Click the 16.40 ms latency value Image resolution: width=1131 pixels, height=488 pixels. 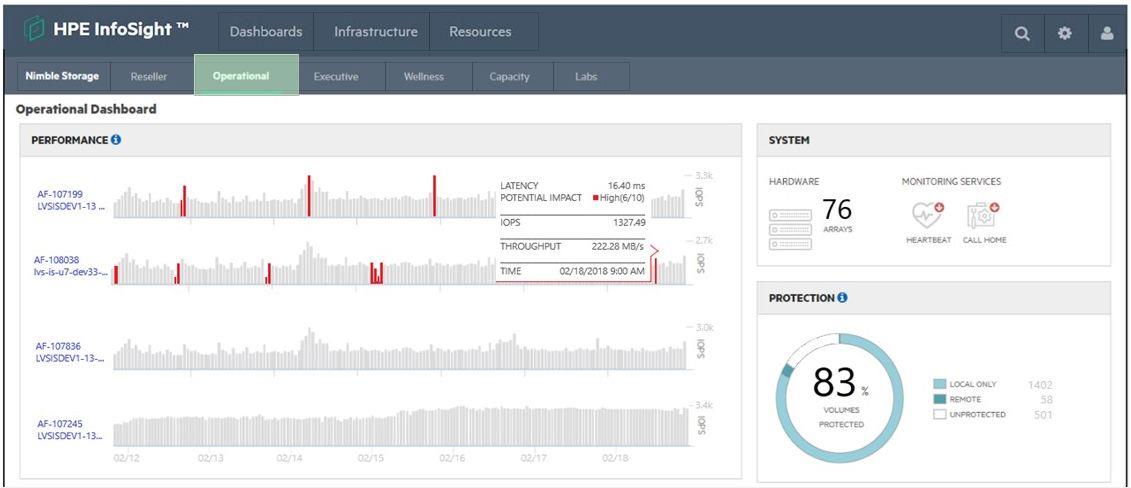click(x=626, y=186)
